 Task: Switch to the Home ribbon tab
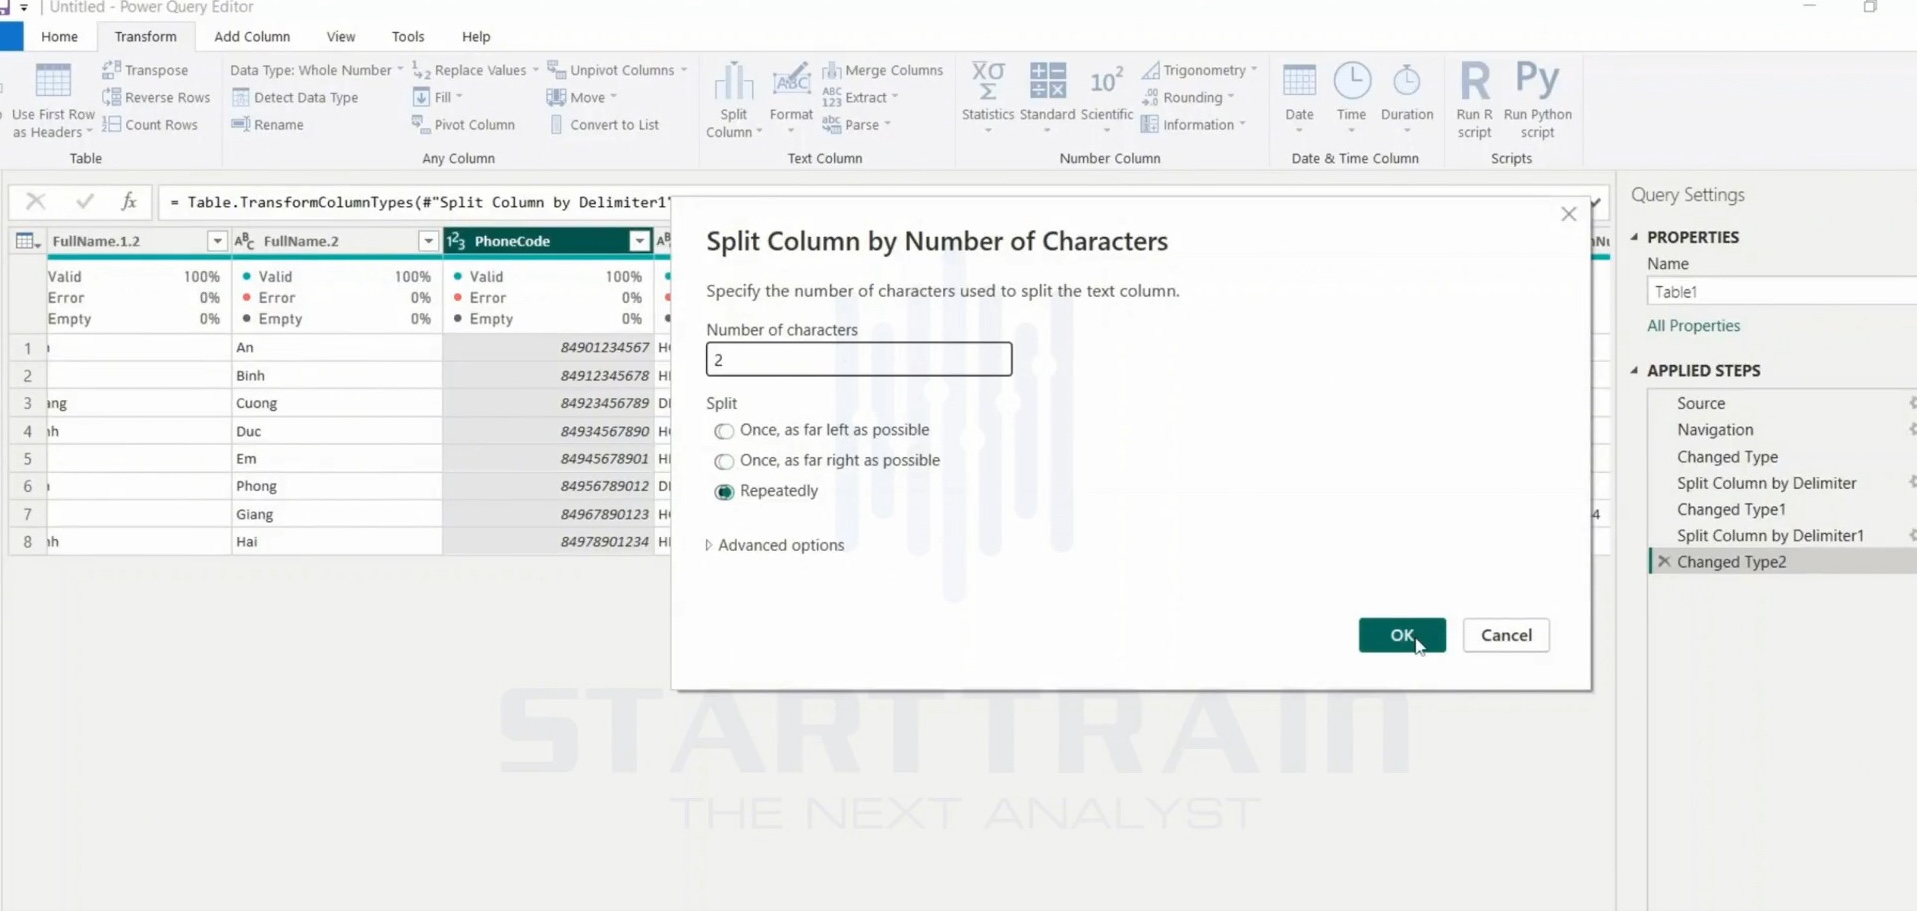[59, 36]
